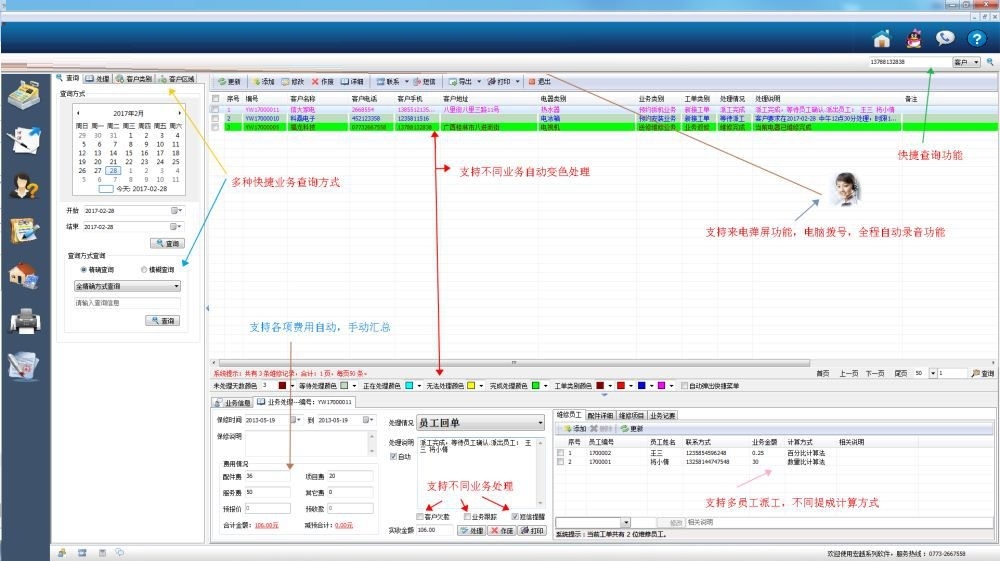Click the 短信 SMS toolbar button
The width and height of the screenshot is (1000, 561).
[424, 82]
